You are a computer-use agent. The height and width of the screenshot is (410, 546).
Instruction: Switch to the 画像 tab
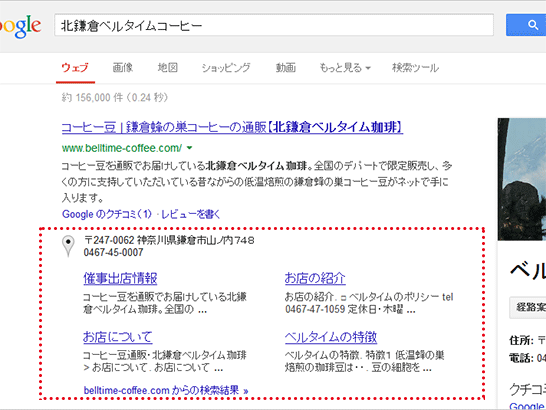click(123, 68)
